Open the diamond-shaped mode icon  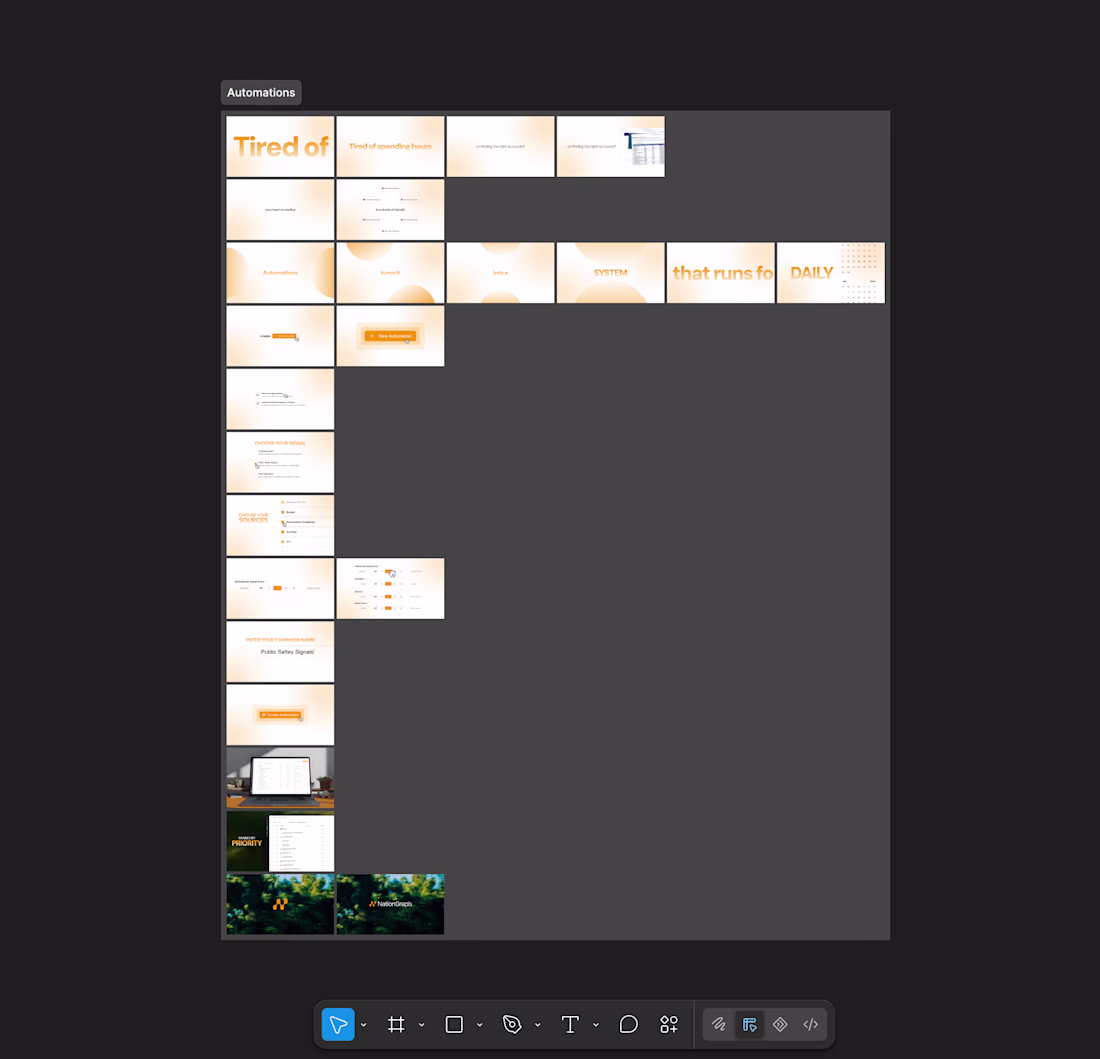click(780, 1025)
